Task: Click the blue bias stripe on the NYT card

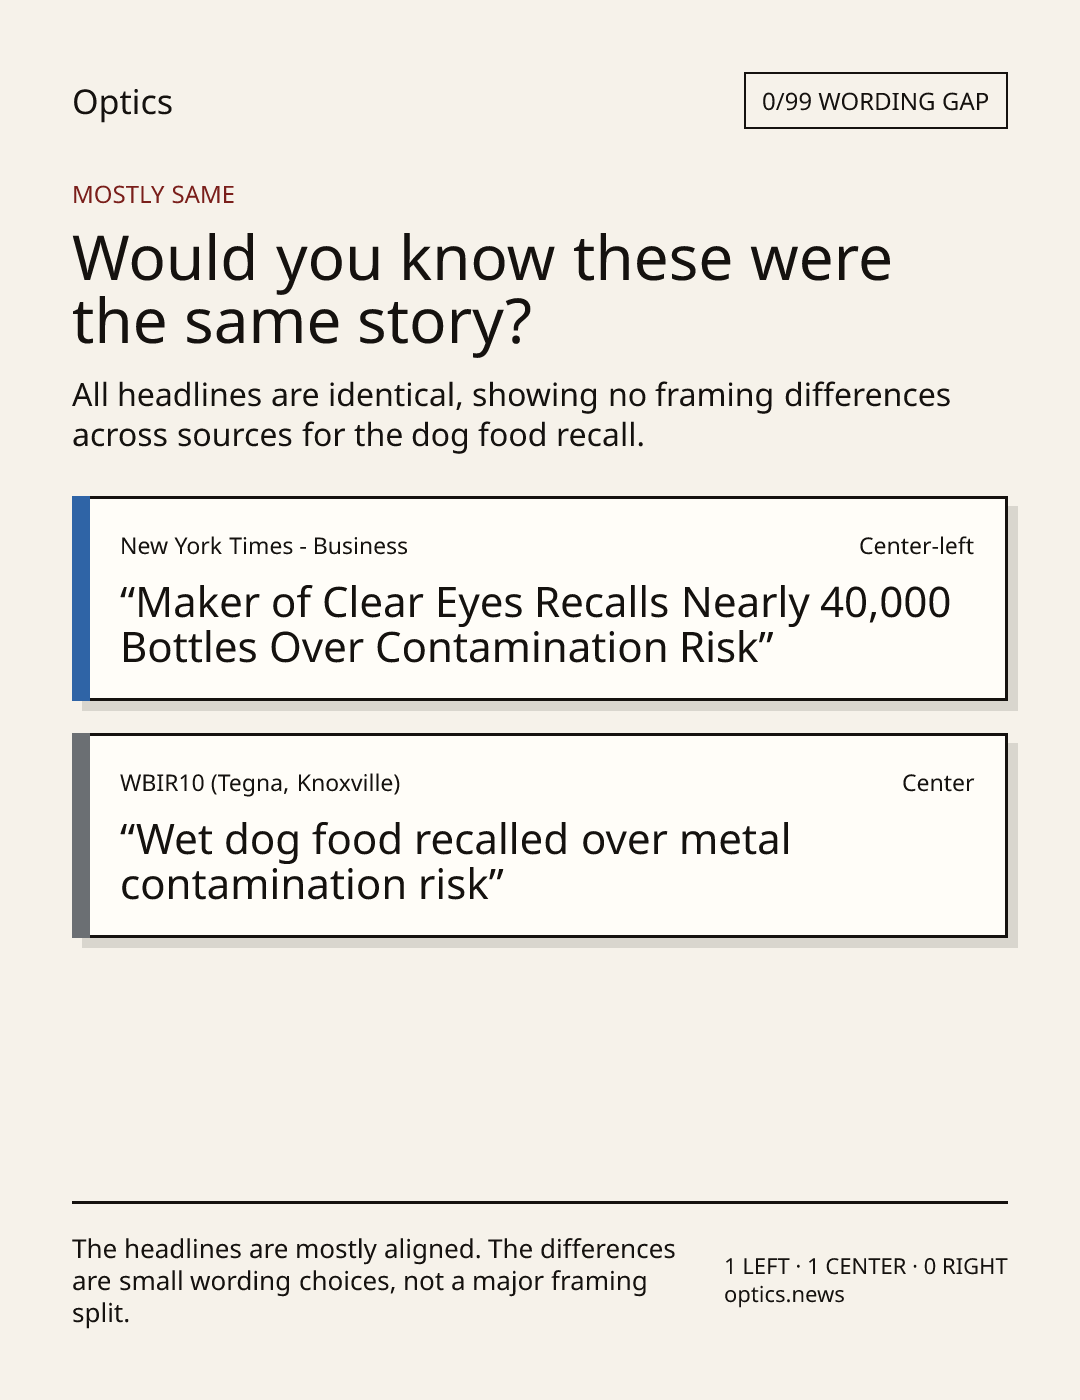Action: [81, 598]
